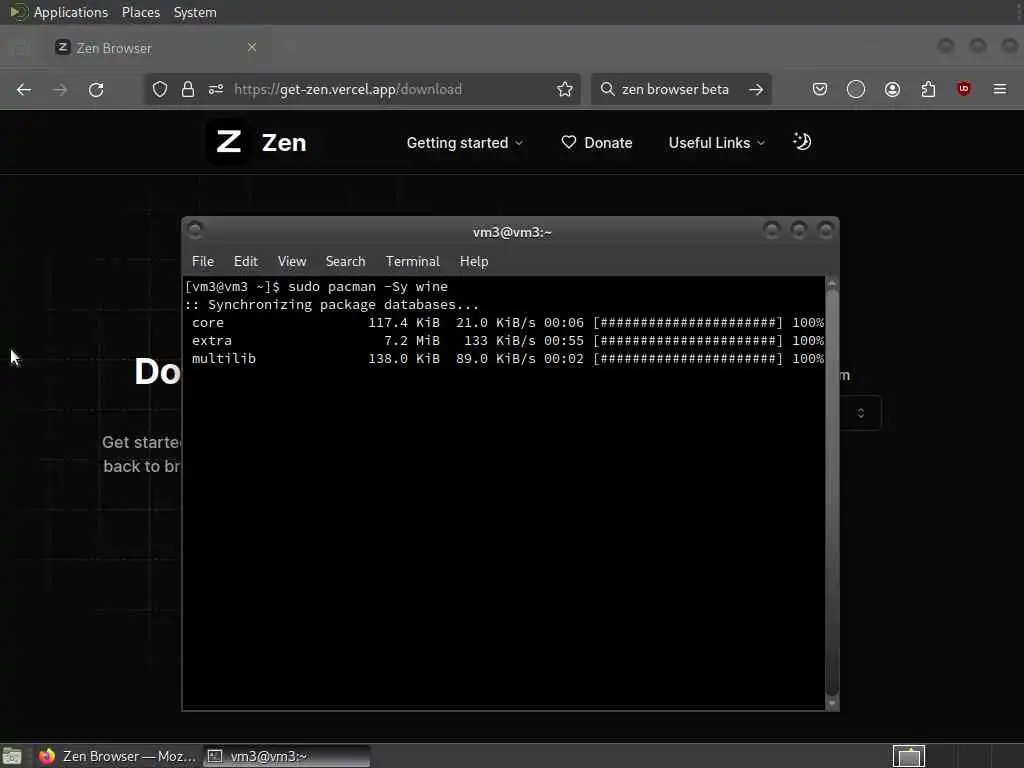Open the browser hamburger menu
Viewport: 1024px width, 768px height.
[1000, 89]
